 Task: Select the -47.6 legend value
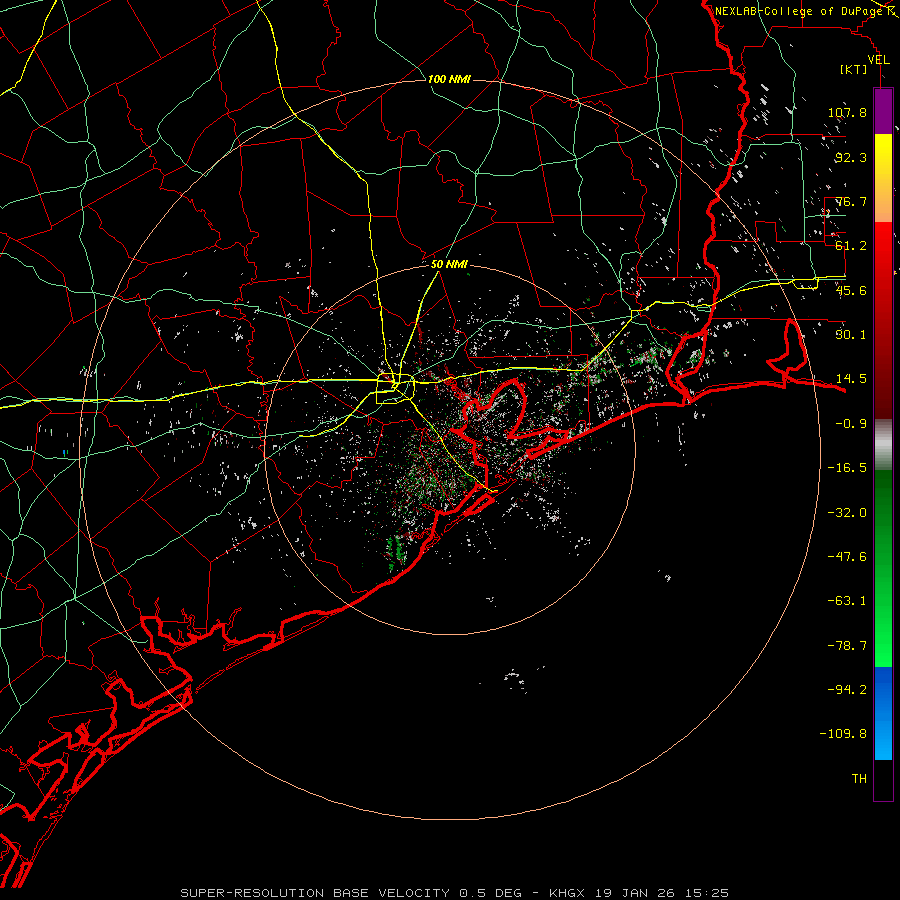(x=847, y=557)
